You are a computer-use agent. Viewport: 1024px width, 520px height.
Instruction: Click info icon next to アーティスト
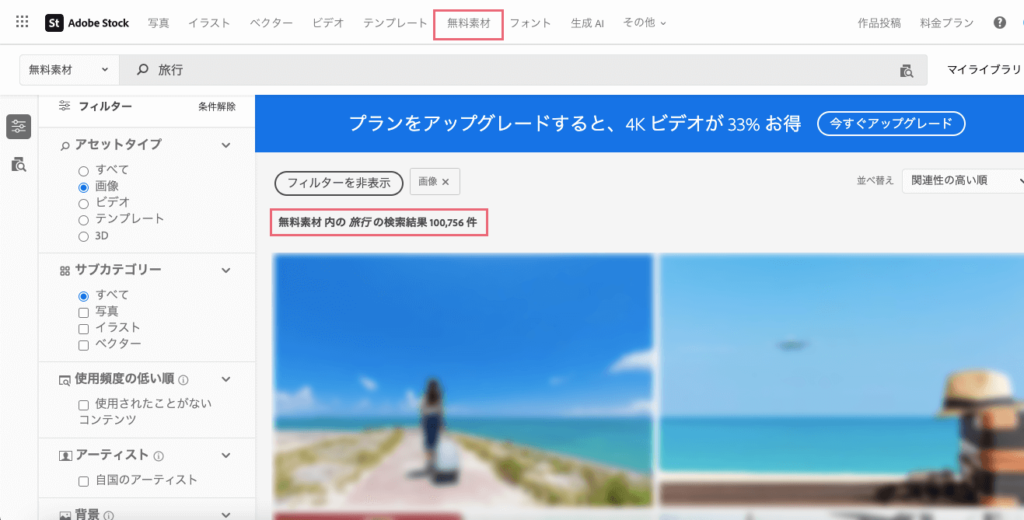pyautogui.click(x=158, y=456)
